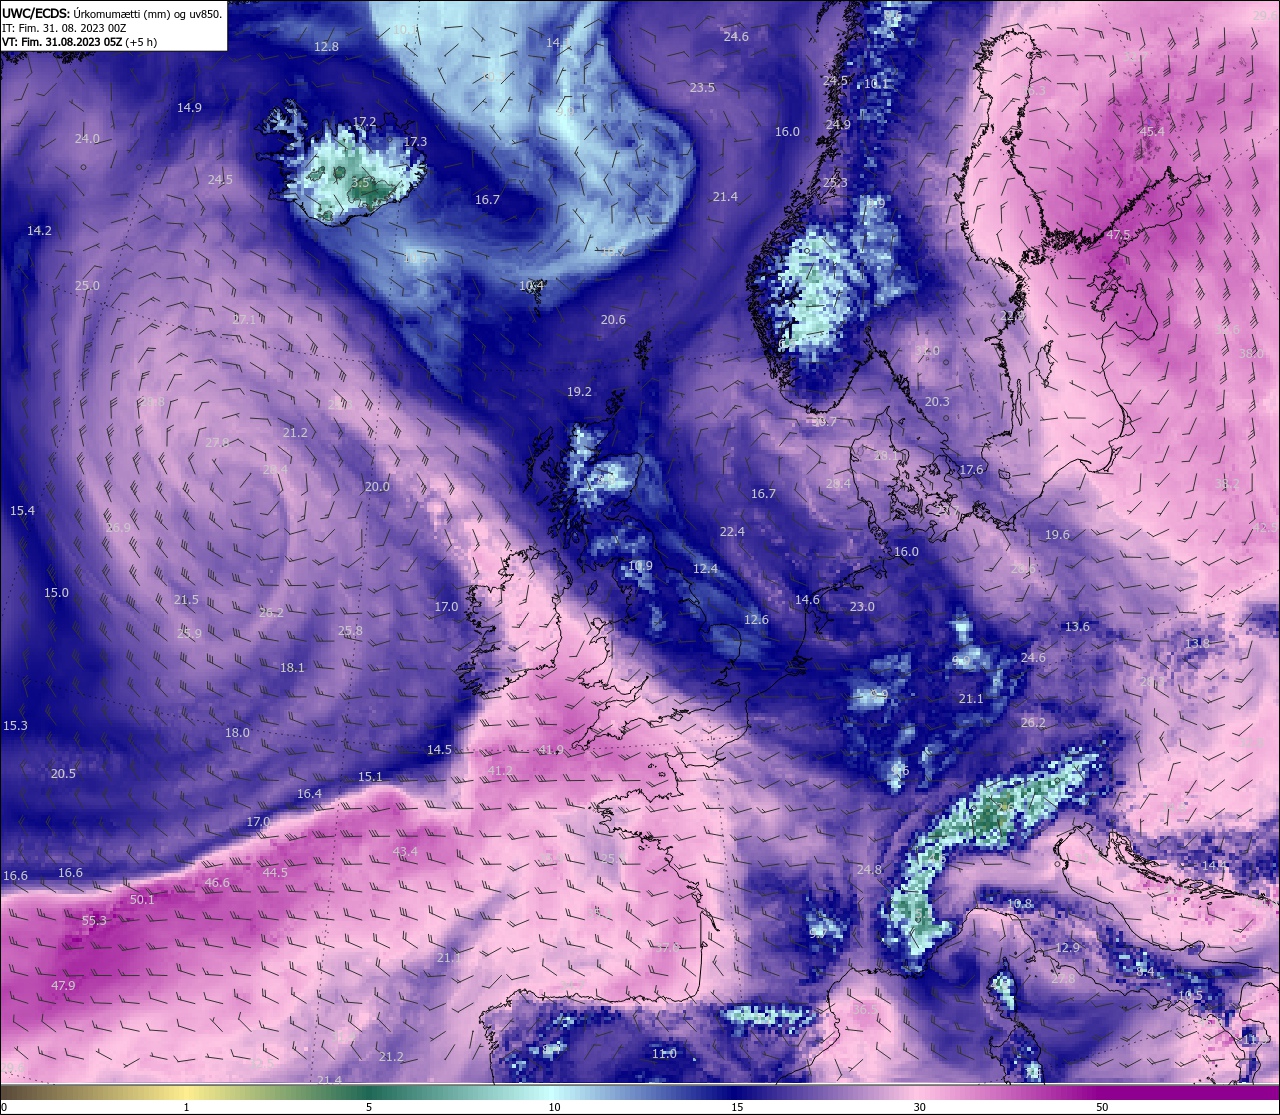Click the title 'UWC/ECDS: Úrkomumætti (mm) og uv850.'
The image size is (1280, 1115).
111,14
